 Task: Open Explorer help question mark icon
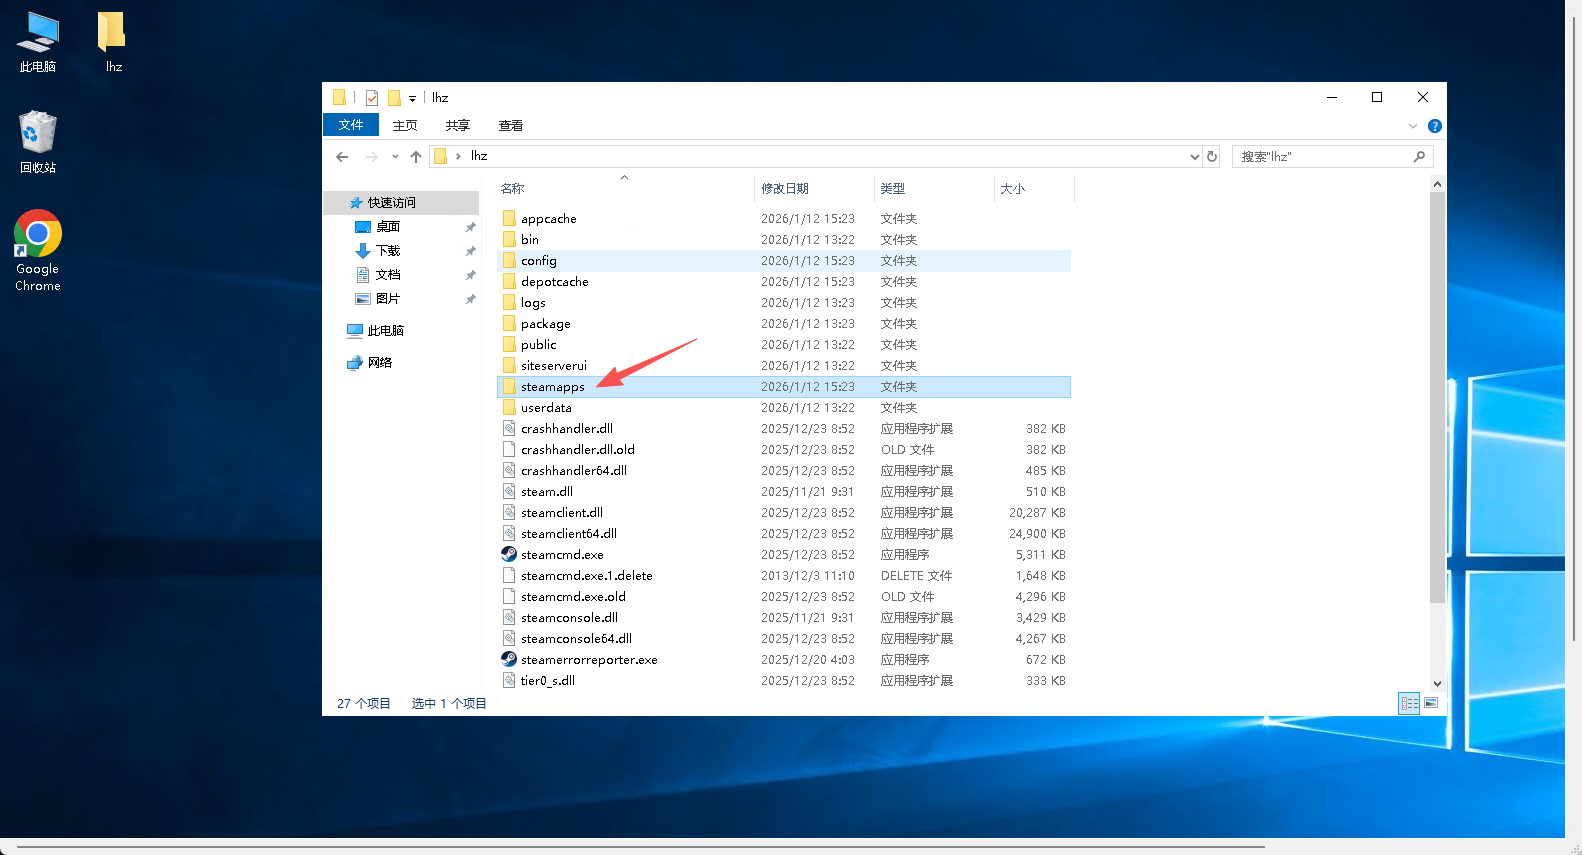click(1435, 126)
